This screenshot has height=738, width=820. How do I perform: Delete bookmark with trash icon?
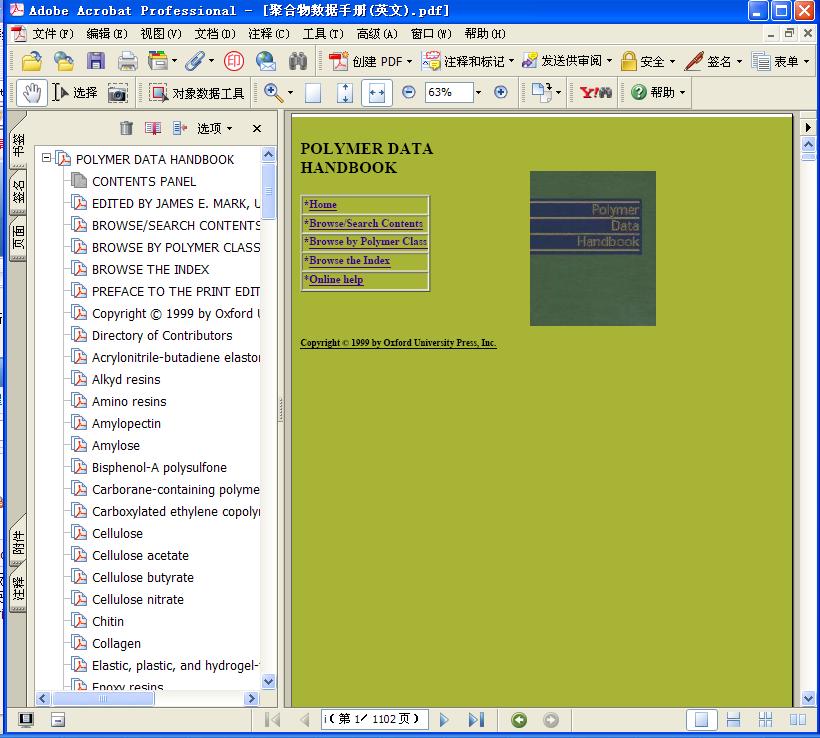pos(126,128)
